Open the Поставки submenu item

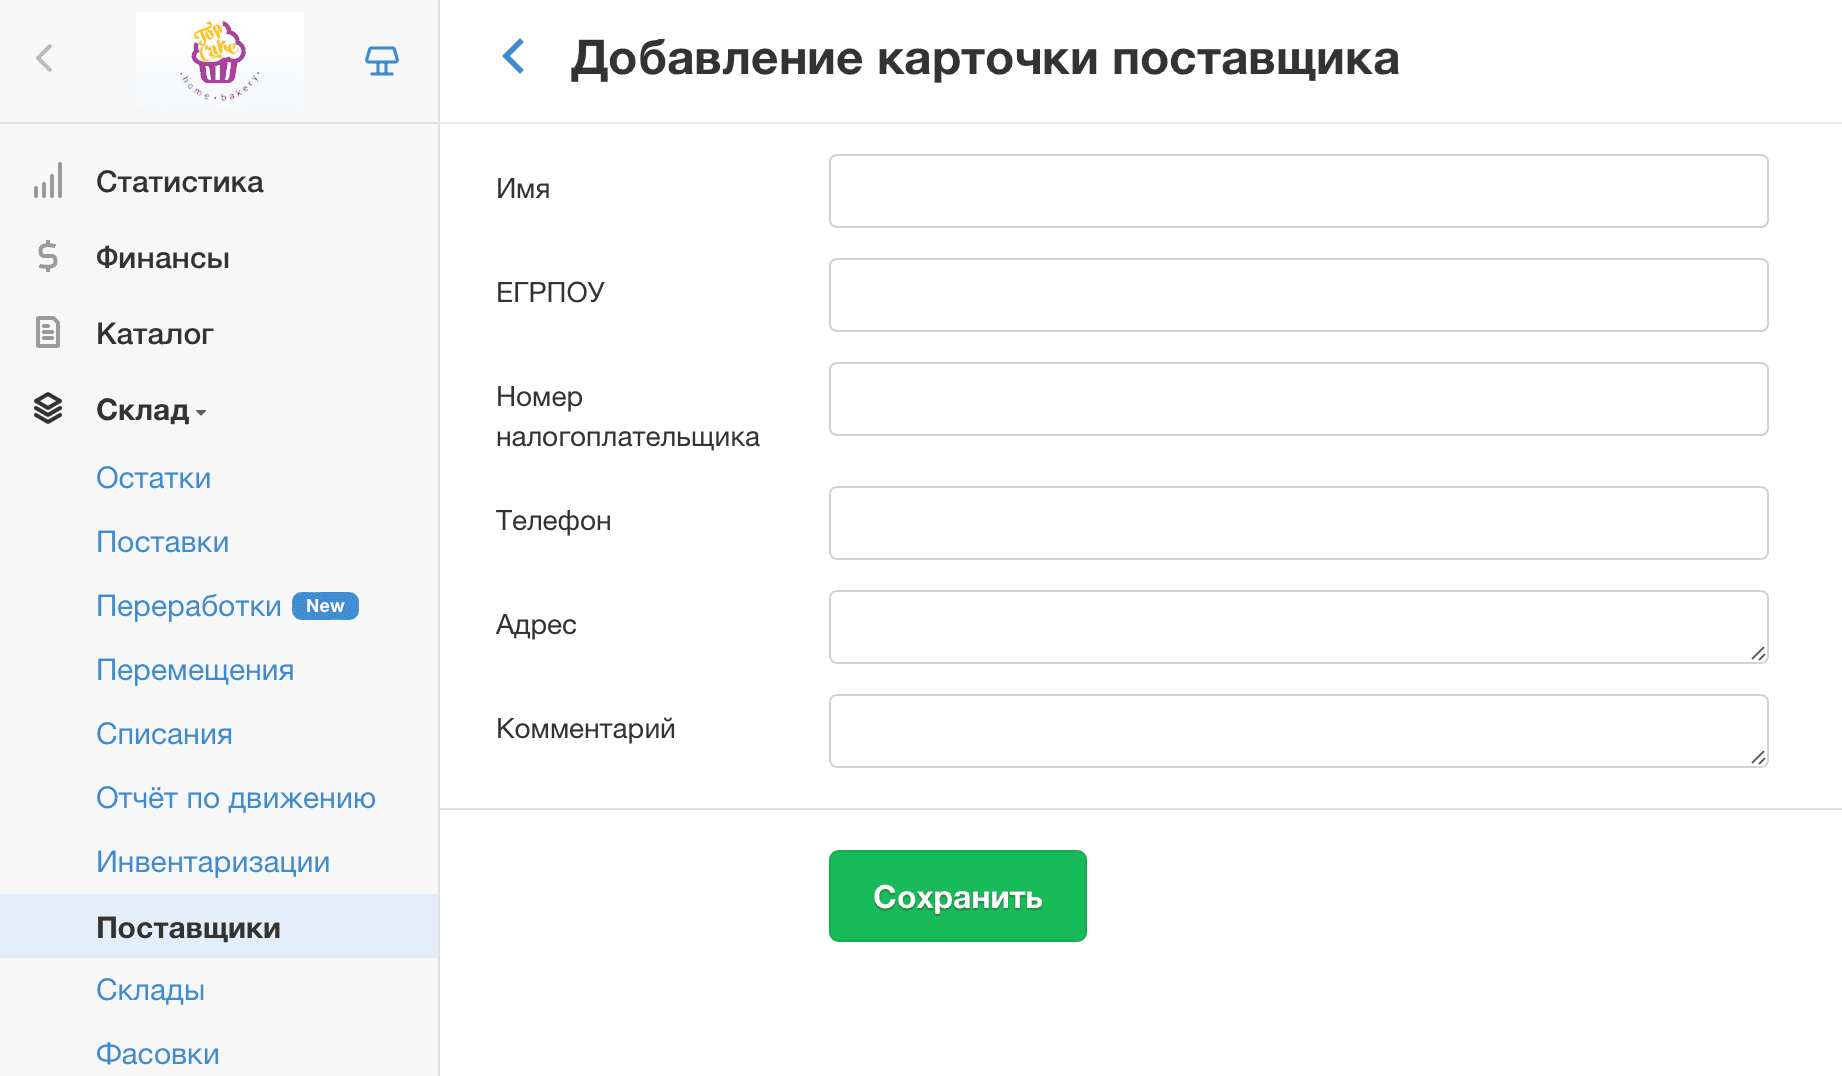pyautogui.click(x=162, y=542)
